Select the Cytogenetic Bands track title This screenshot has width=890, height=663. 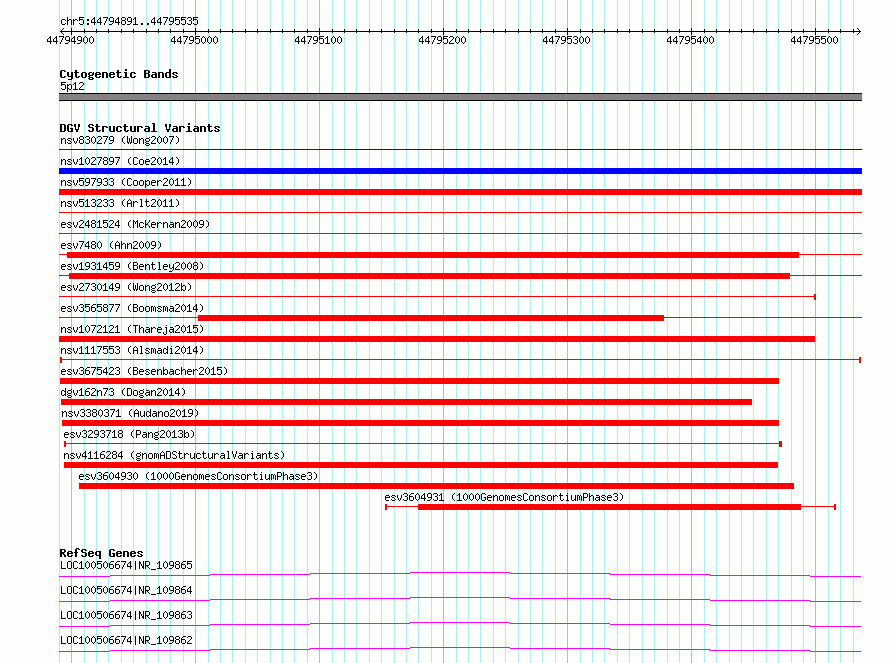point(119,74)
